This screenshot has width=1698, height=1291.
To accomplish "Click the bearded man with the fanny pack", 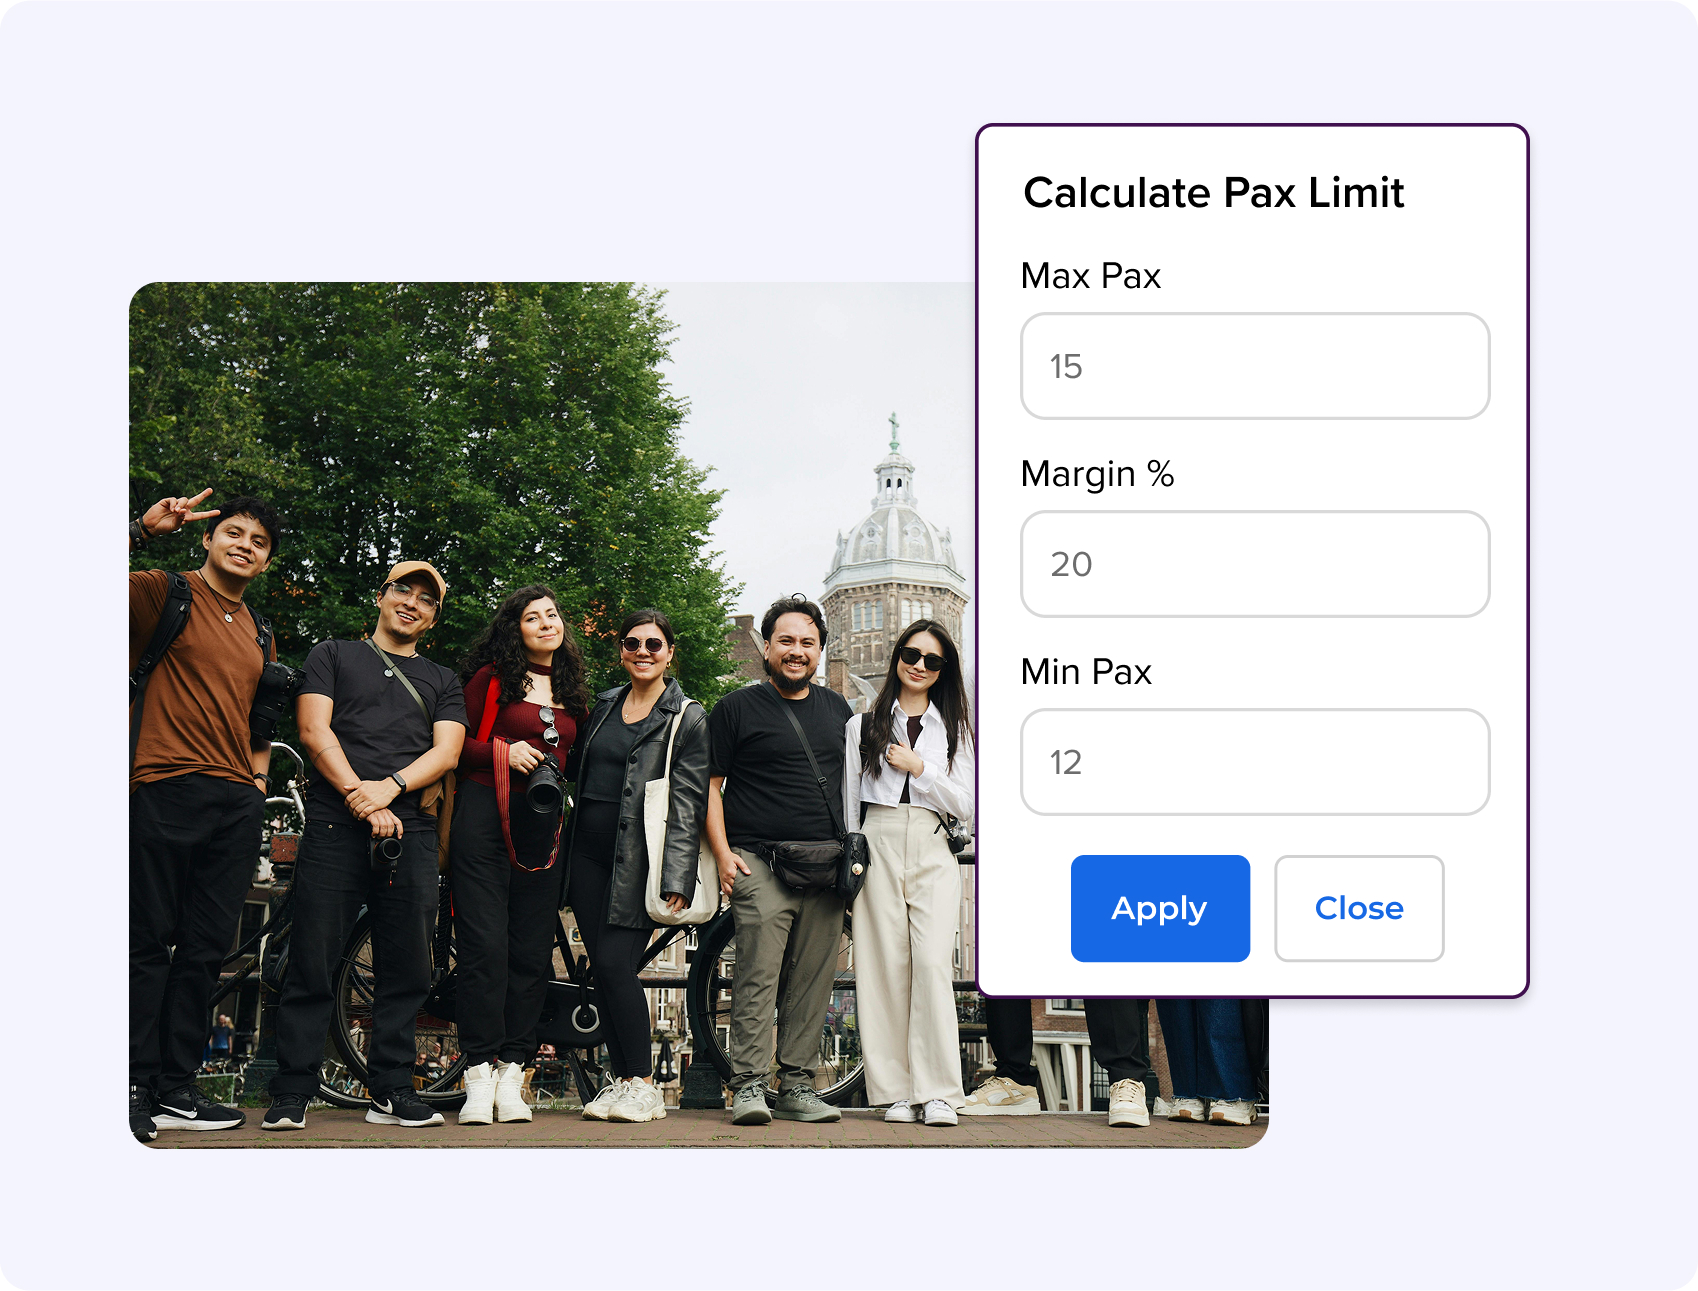I will tap(785, 800).
